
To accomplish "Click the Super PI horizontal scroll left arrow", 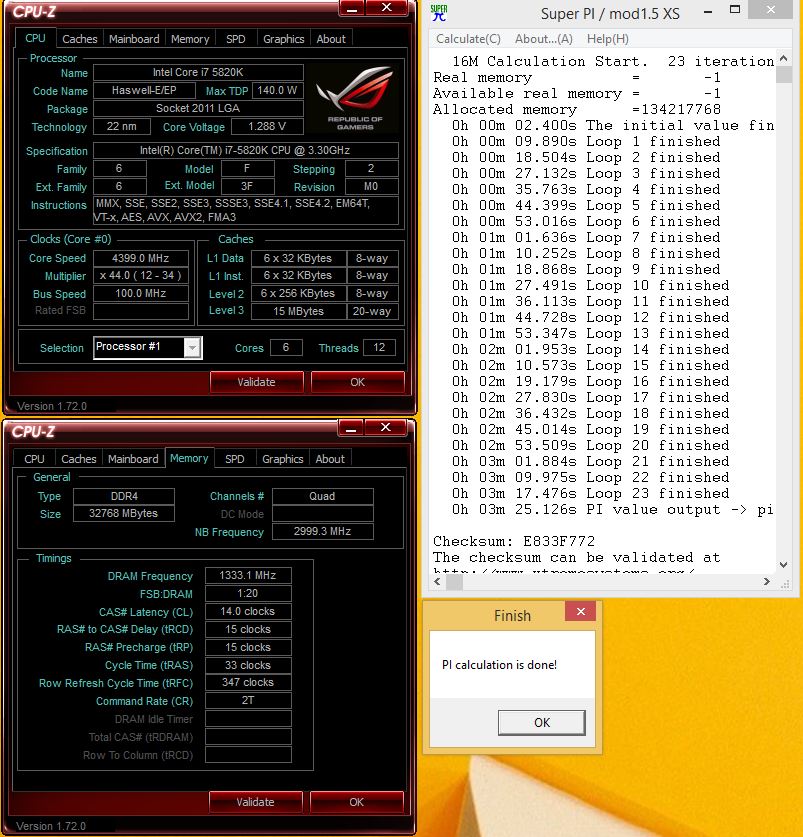I will pyautogui.click(x=437, y=582).
